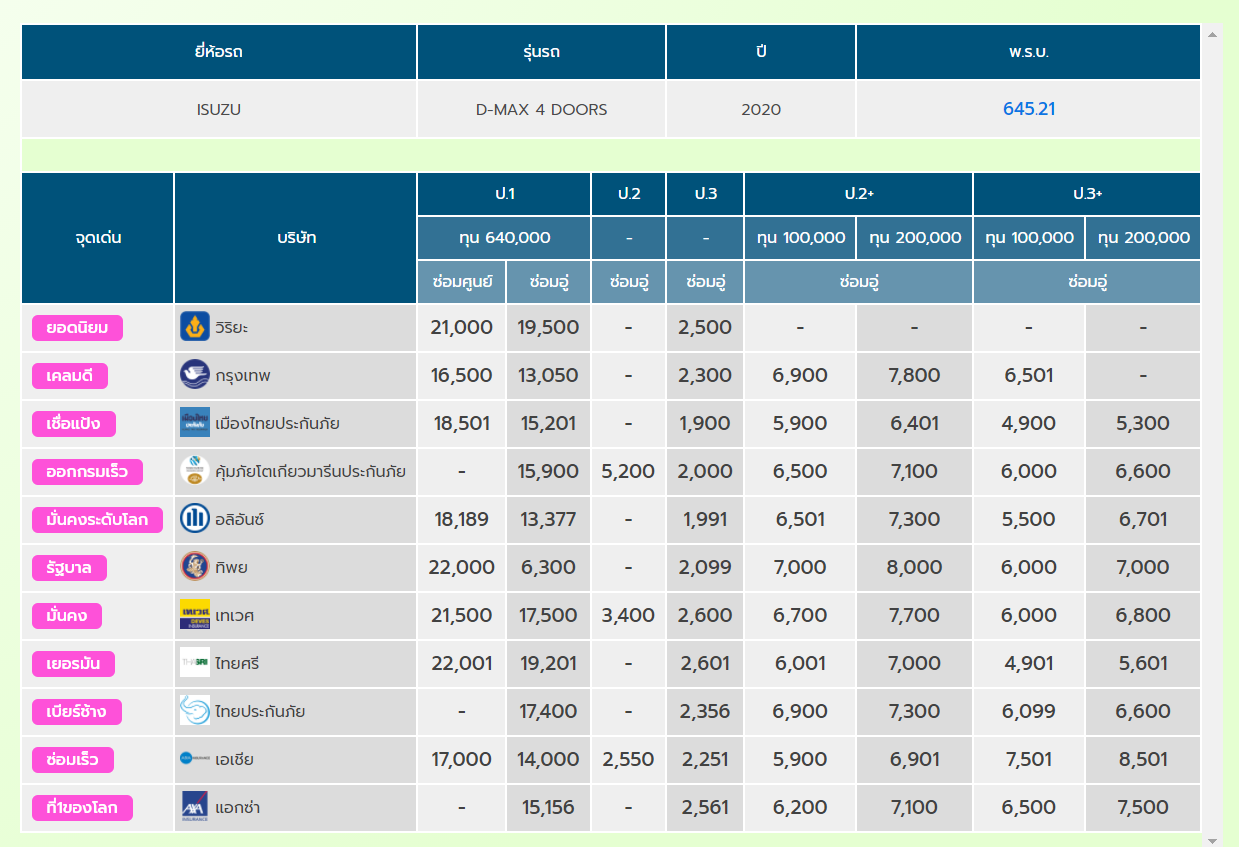Click the เบียร์ช้าง pink badge
1239x847 pixels.
[77, 712]
